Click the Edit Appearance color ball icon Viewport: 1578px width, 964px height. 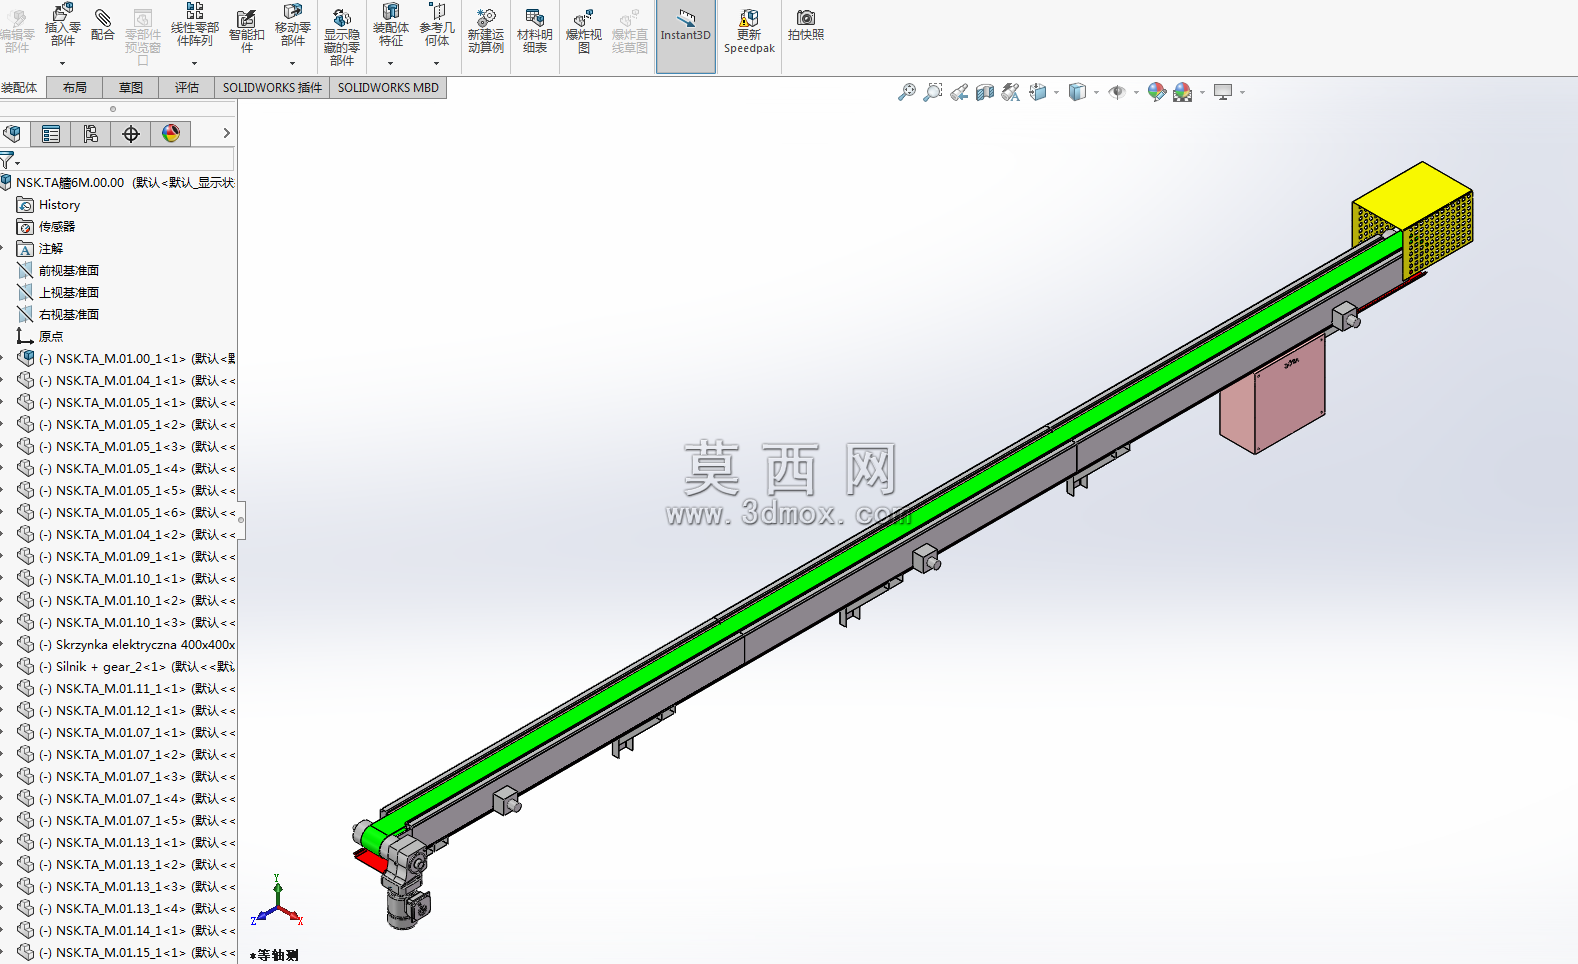(1157, 92)
